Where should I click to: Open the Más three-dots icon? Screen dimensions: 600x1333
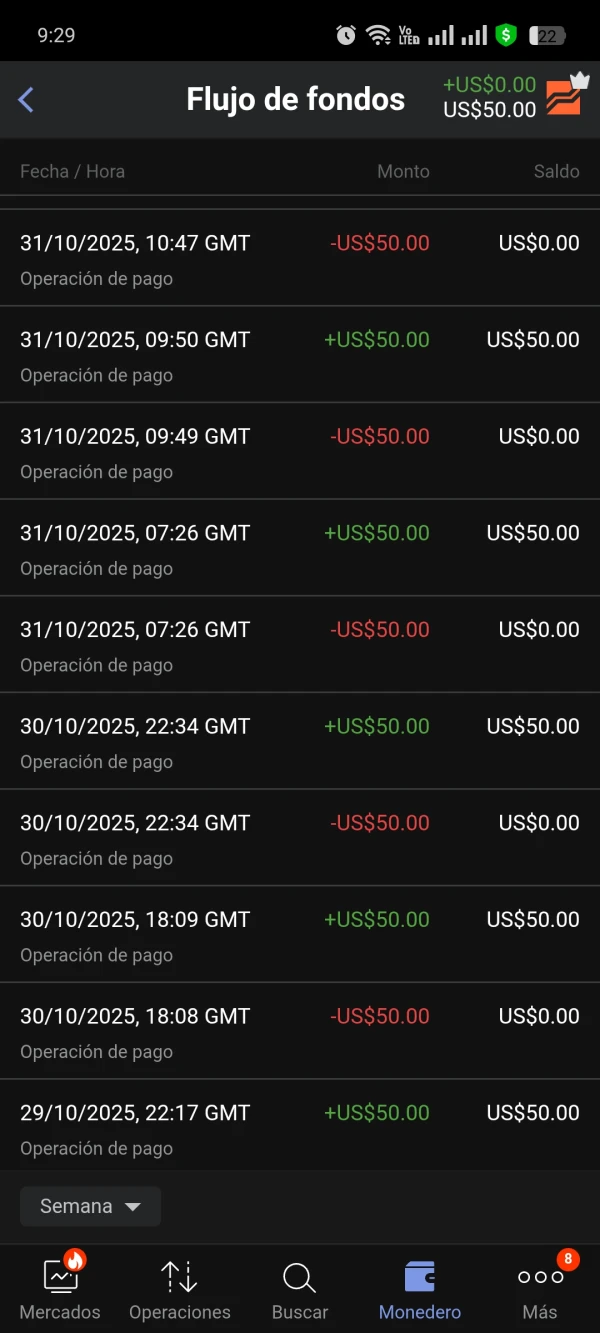pos(540,1277)
